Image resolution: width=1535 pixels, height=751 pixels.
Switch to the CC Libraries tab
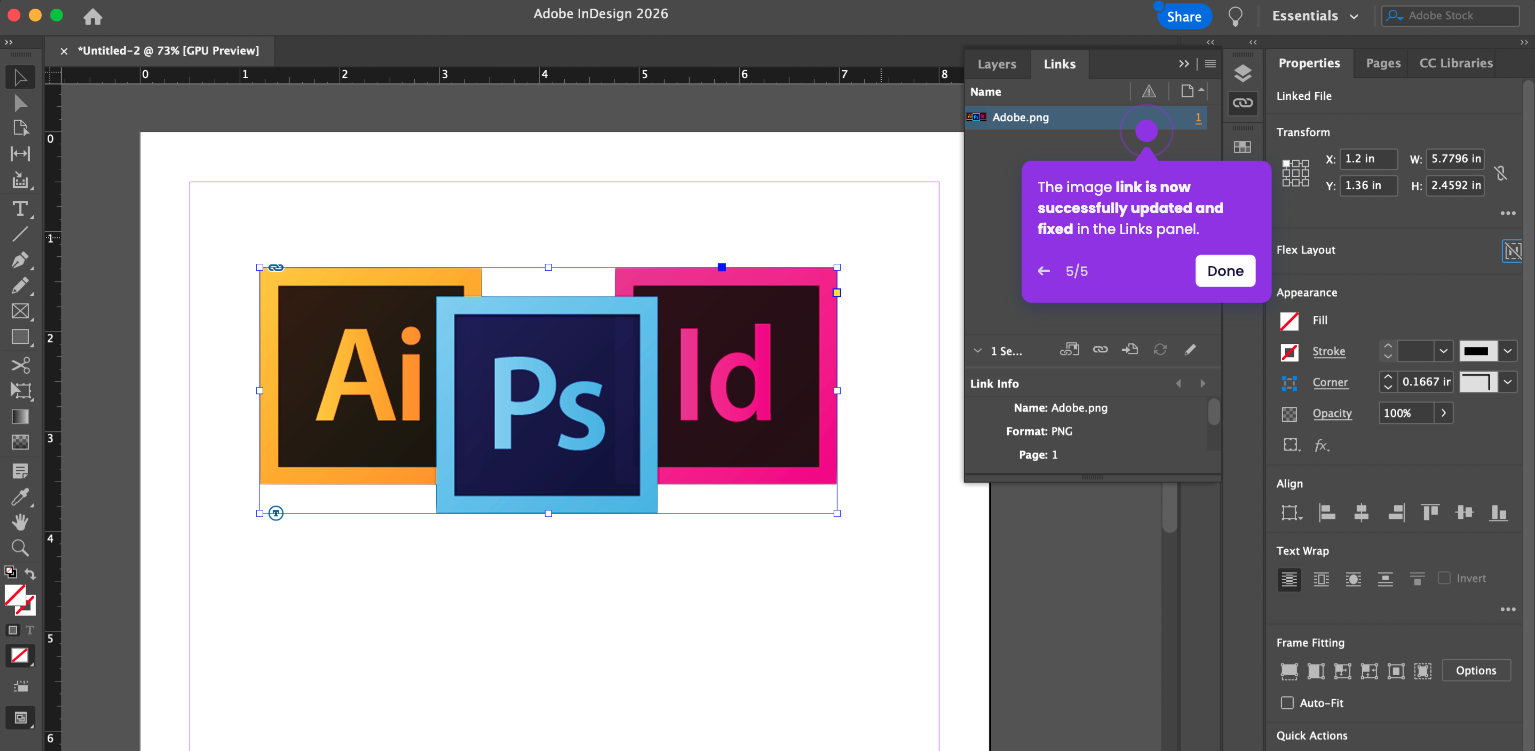(x=1456, y=63)
